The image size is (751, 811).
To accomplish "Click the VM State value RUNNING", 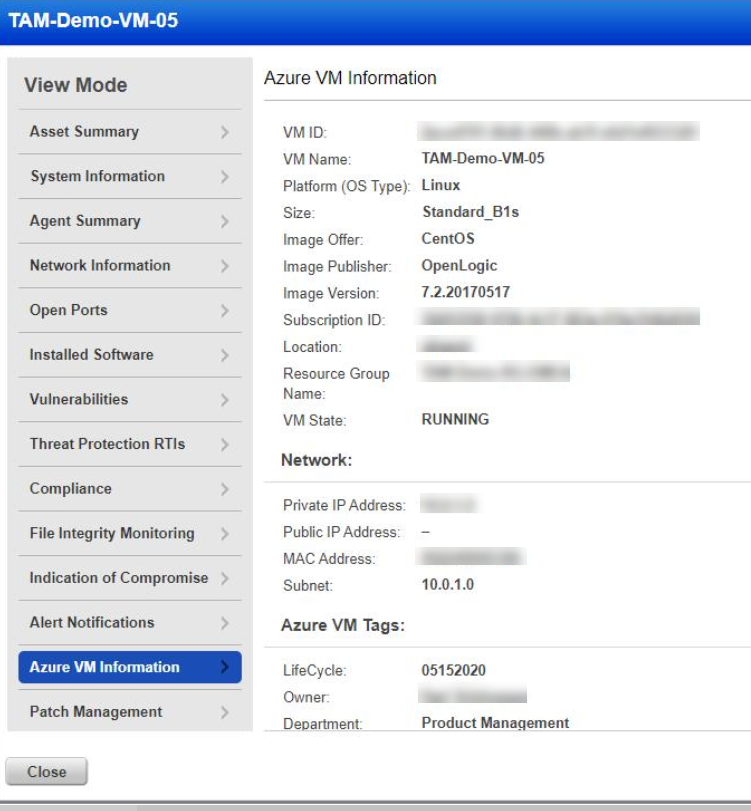I will coord(455,419).
